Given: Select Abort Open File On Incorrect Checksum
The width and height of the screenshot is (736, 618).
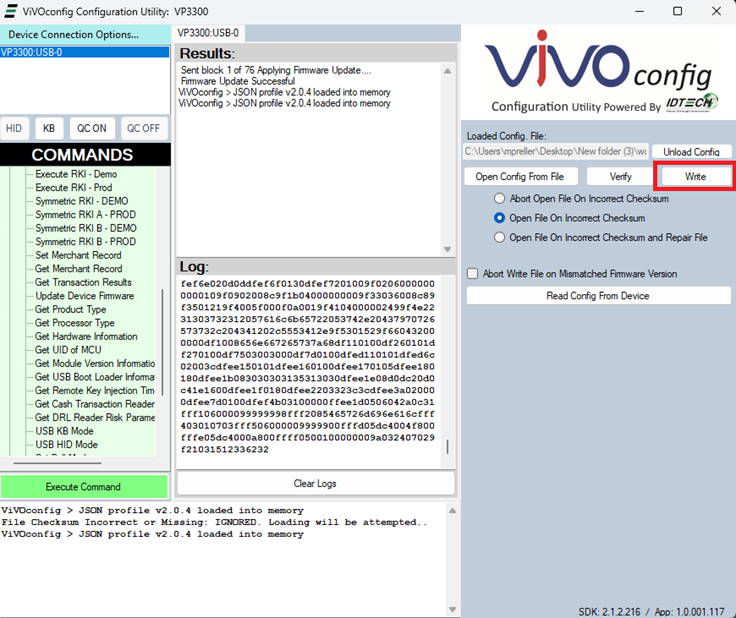Looking at the screenshot, I should pos(501,199).
